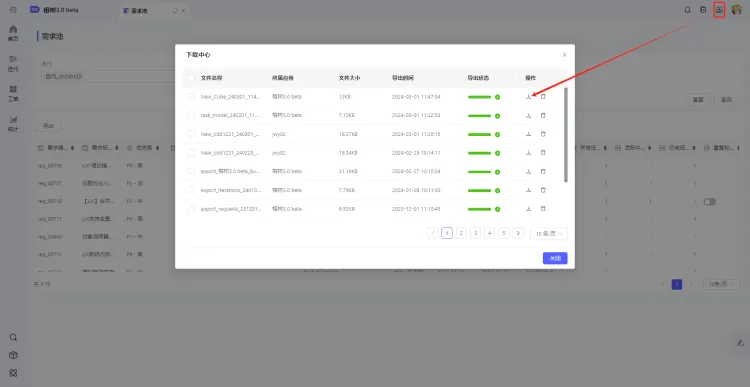Go to page 2 of download list
The height and width of the screenshot is (387, 750).
461,233
